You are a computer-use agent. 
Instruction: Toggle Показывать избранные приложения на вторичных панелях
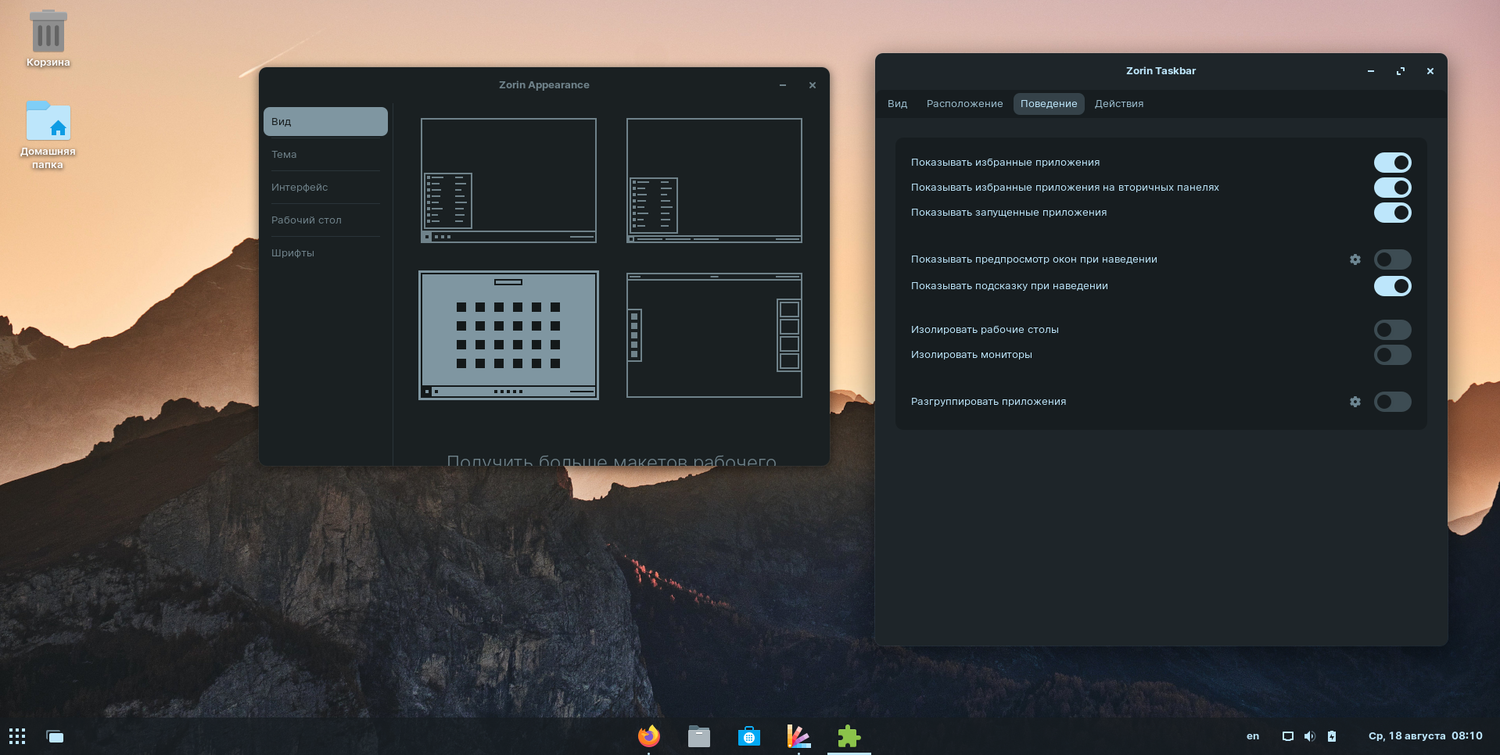(1393, 187)
